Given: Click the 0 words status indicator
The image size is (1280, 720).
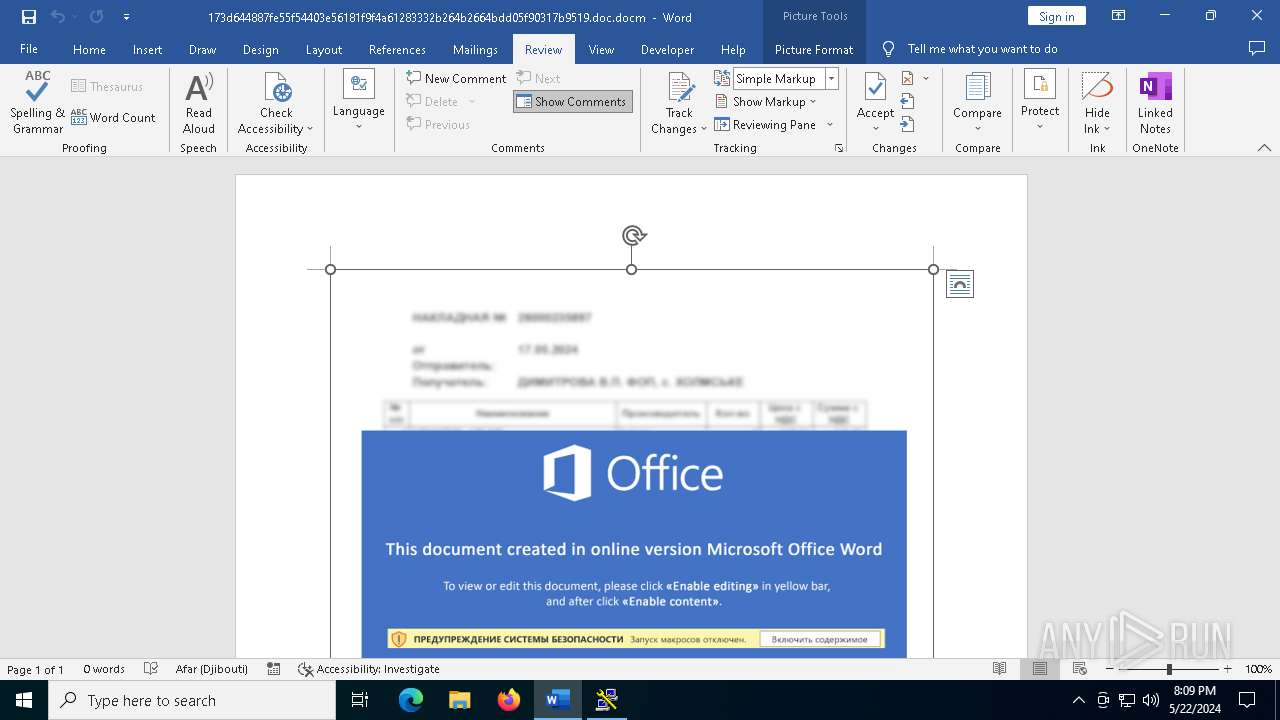Looking at the screenshot, I should coord(104,669).
